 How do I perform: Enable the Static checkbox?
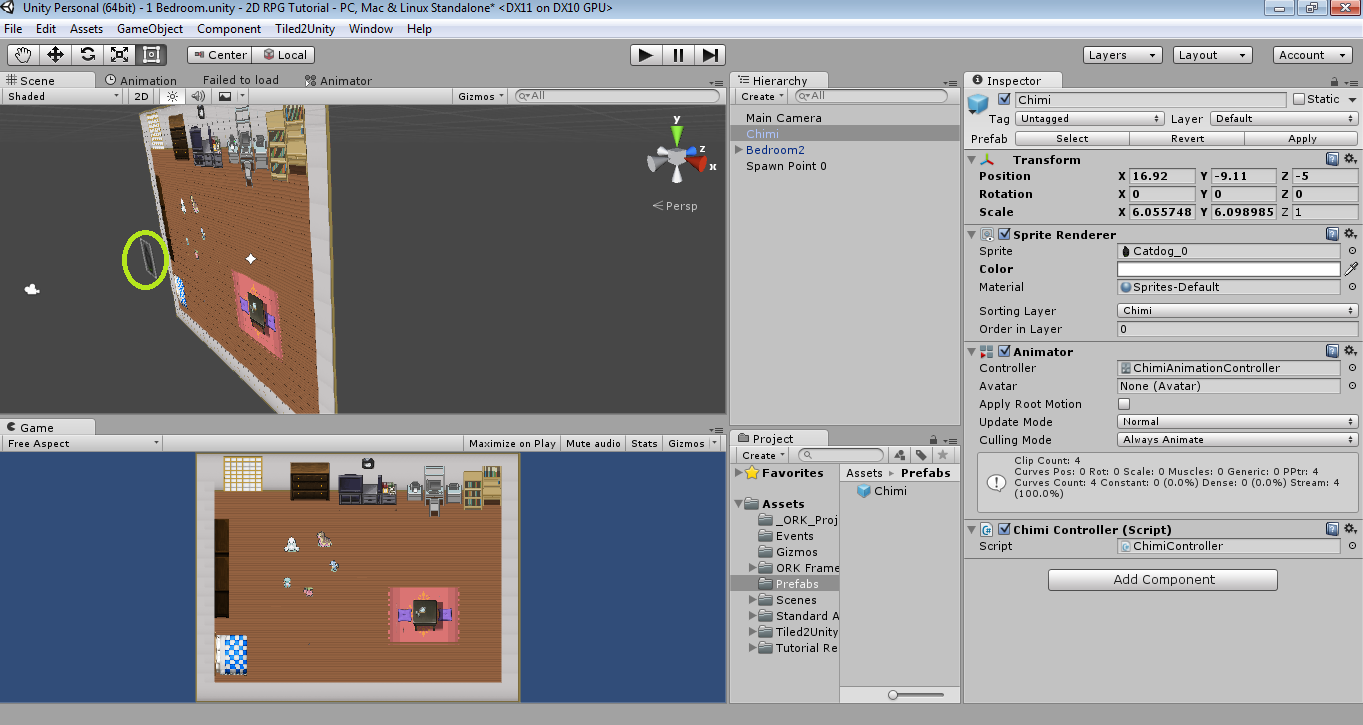(1299, 99)
